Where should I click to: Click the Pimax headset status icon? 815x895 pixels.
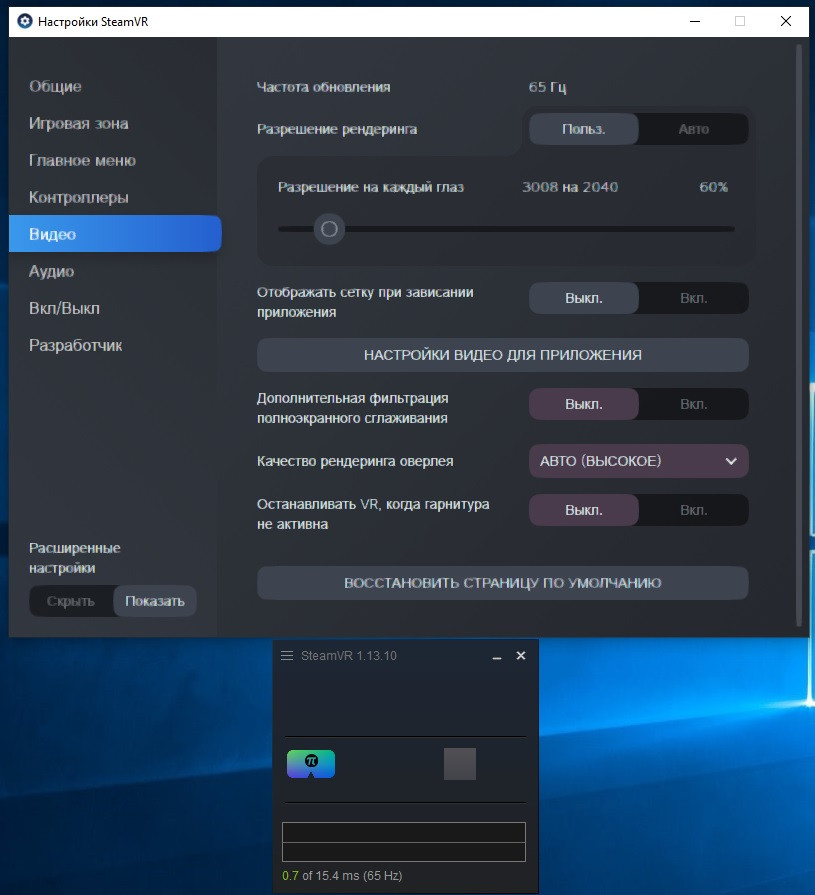310,764
